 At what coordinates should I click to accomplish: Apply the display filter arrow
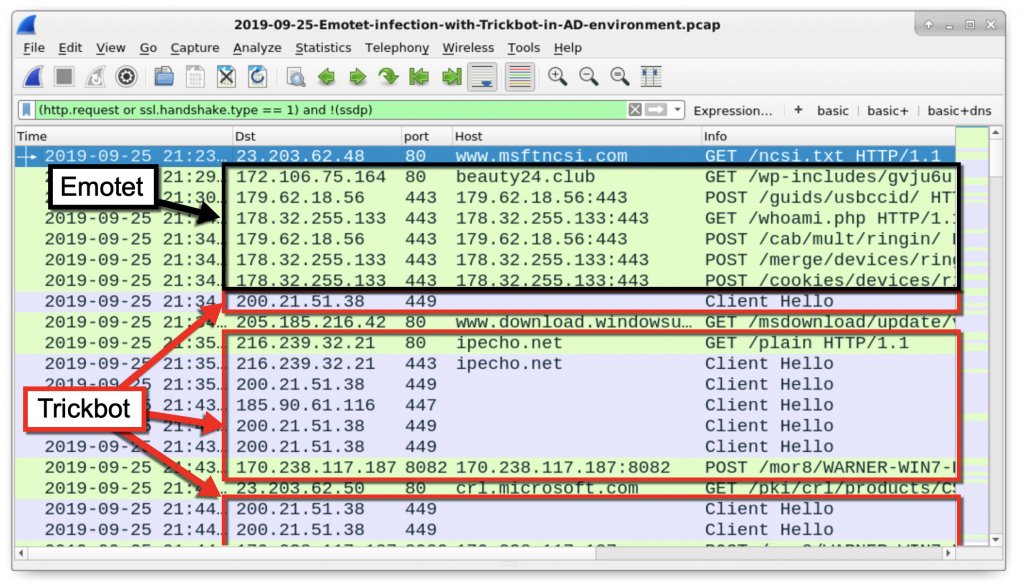(x=656, y=110)
